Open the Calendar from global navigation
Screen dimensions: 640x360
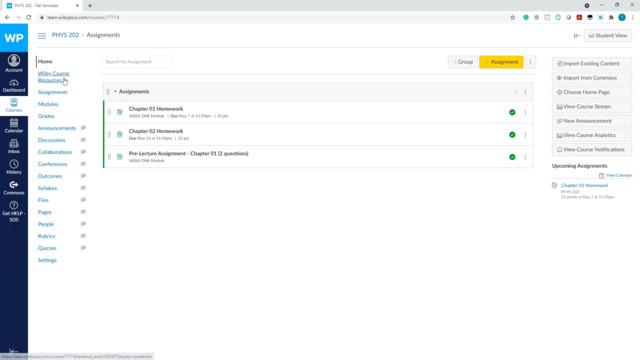pos(14,126)
